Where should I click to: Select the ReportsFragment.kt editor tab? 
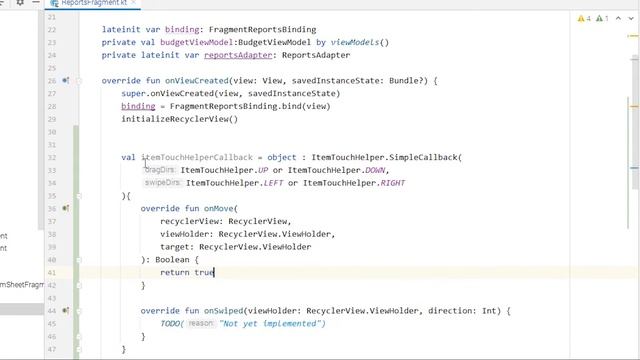[x=93, y=3]
